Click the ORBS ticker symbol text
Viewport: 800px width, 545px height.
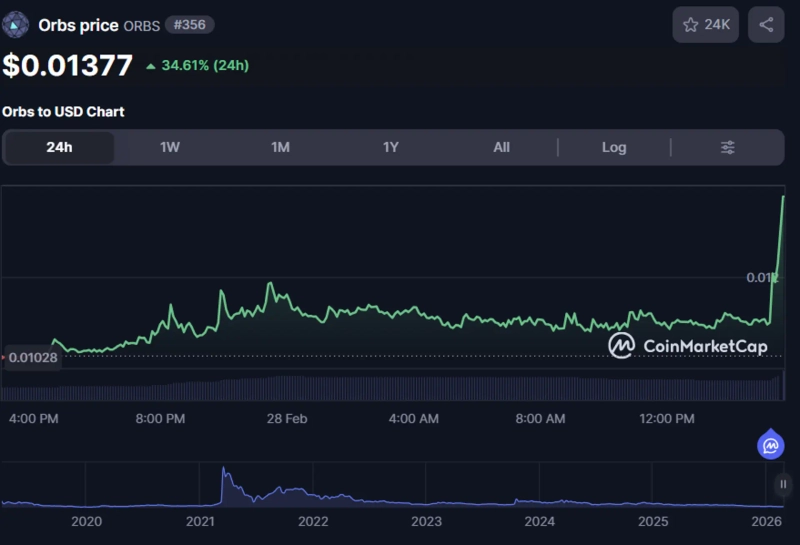[x=140, y=25]
